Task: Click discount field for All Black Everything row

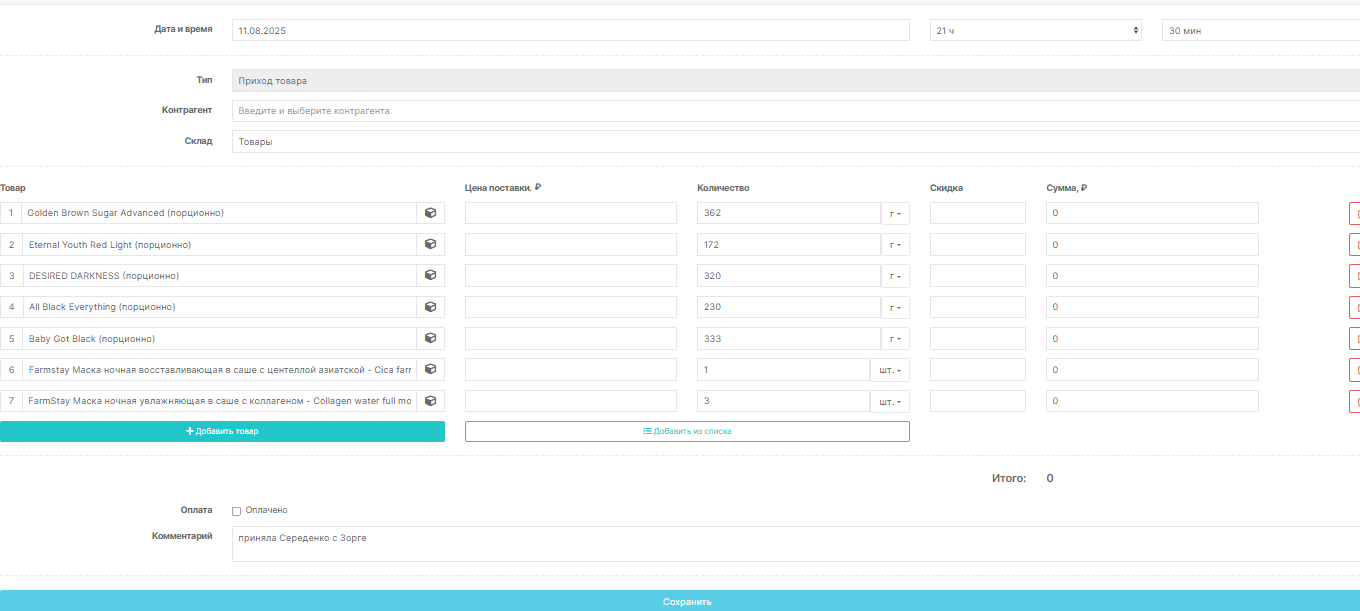Action: click(978, 307)
